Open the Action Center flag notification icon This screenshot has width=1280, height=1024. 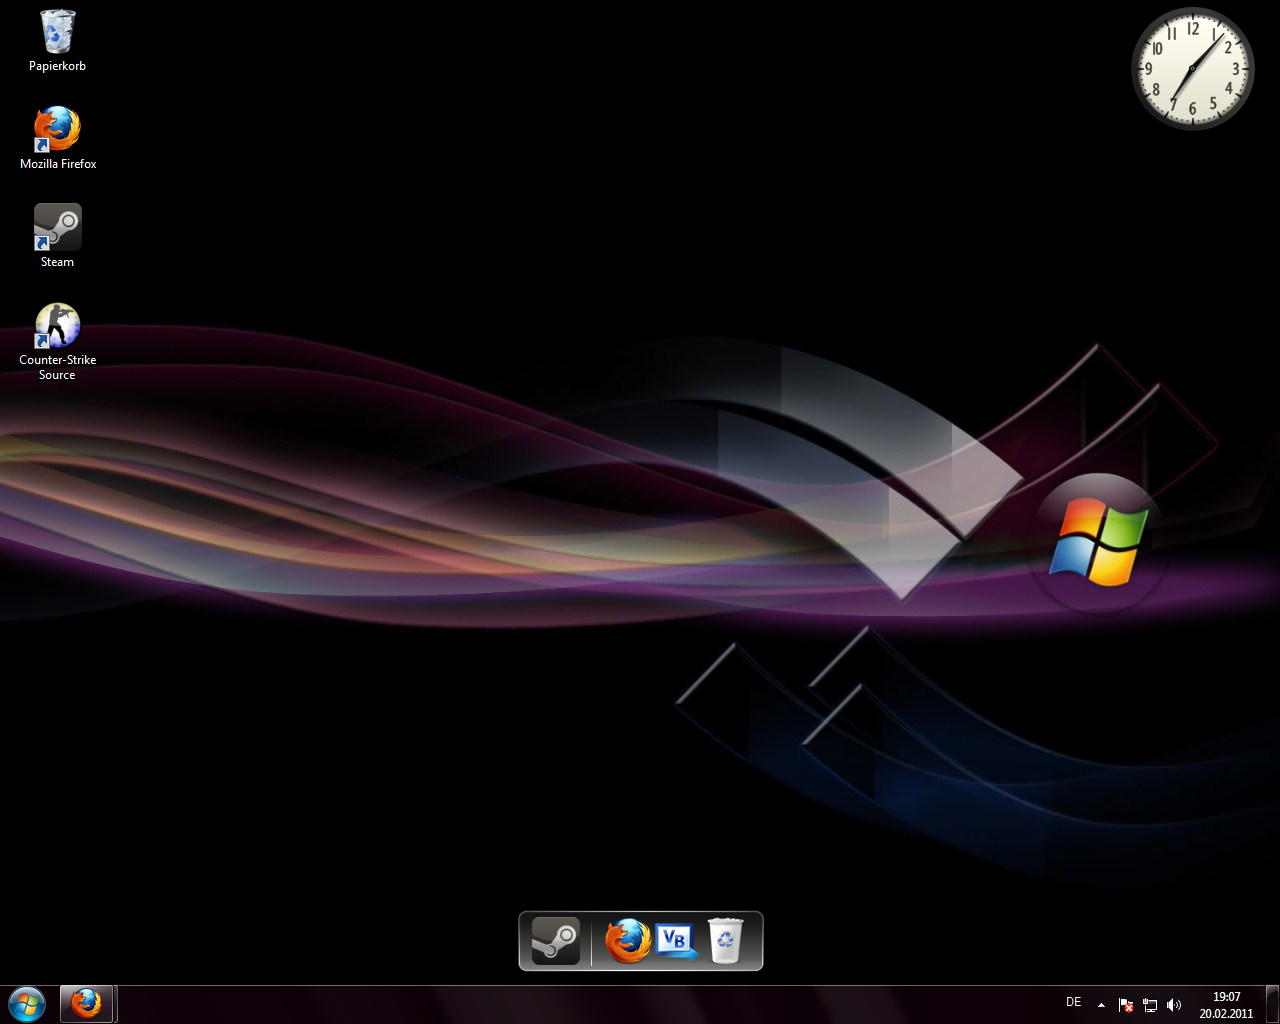pos(1126,1005)
